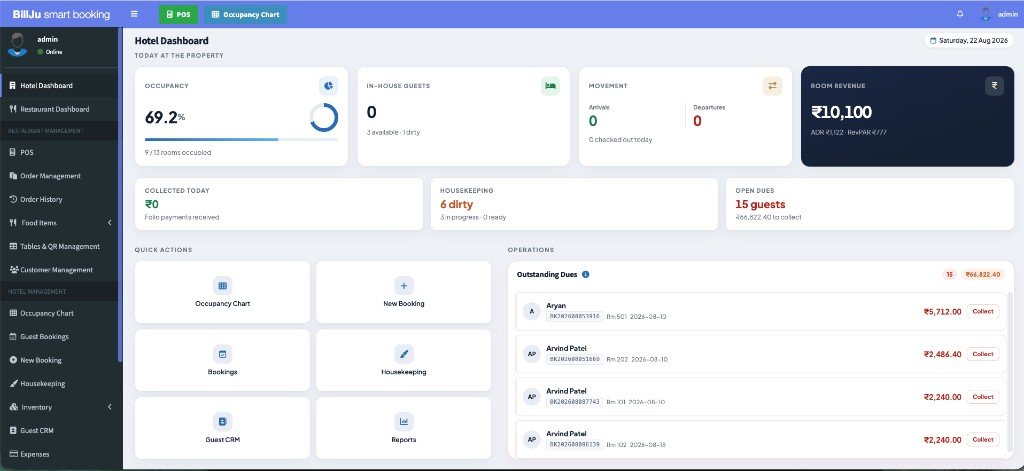Open POS in the sidebar

[60, 152]
